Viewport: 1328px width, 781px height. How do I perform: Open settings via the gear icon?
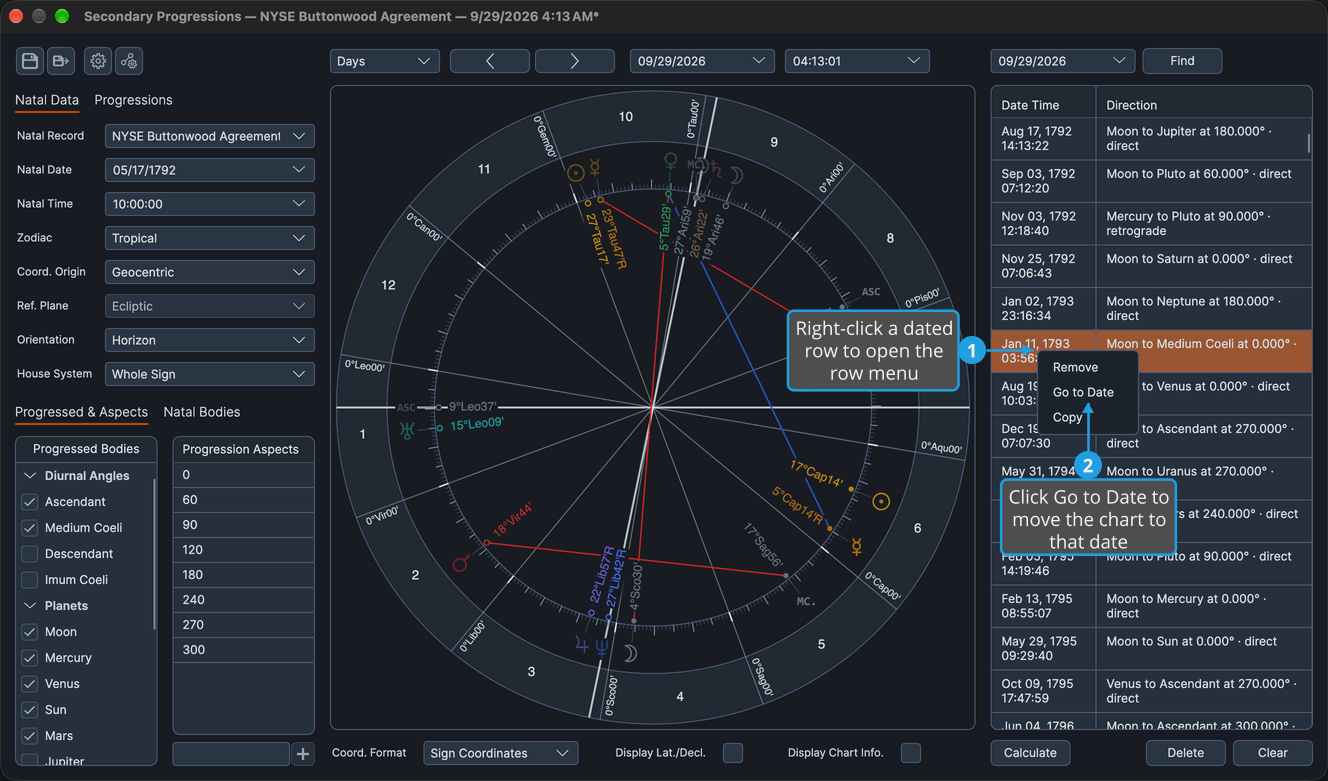(98, 61)
